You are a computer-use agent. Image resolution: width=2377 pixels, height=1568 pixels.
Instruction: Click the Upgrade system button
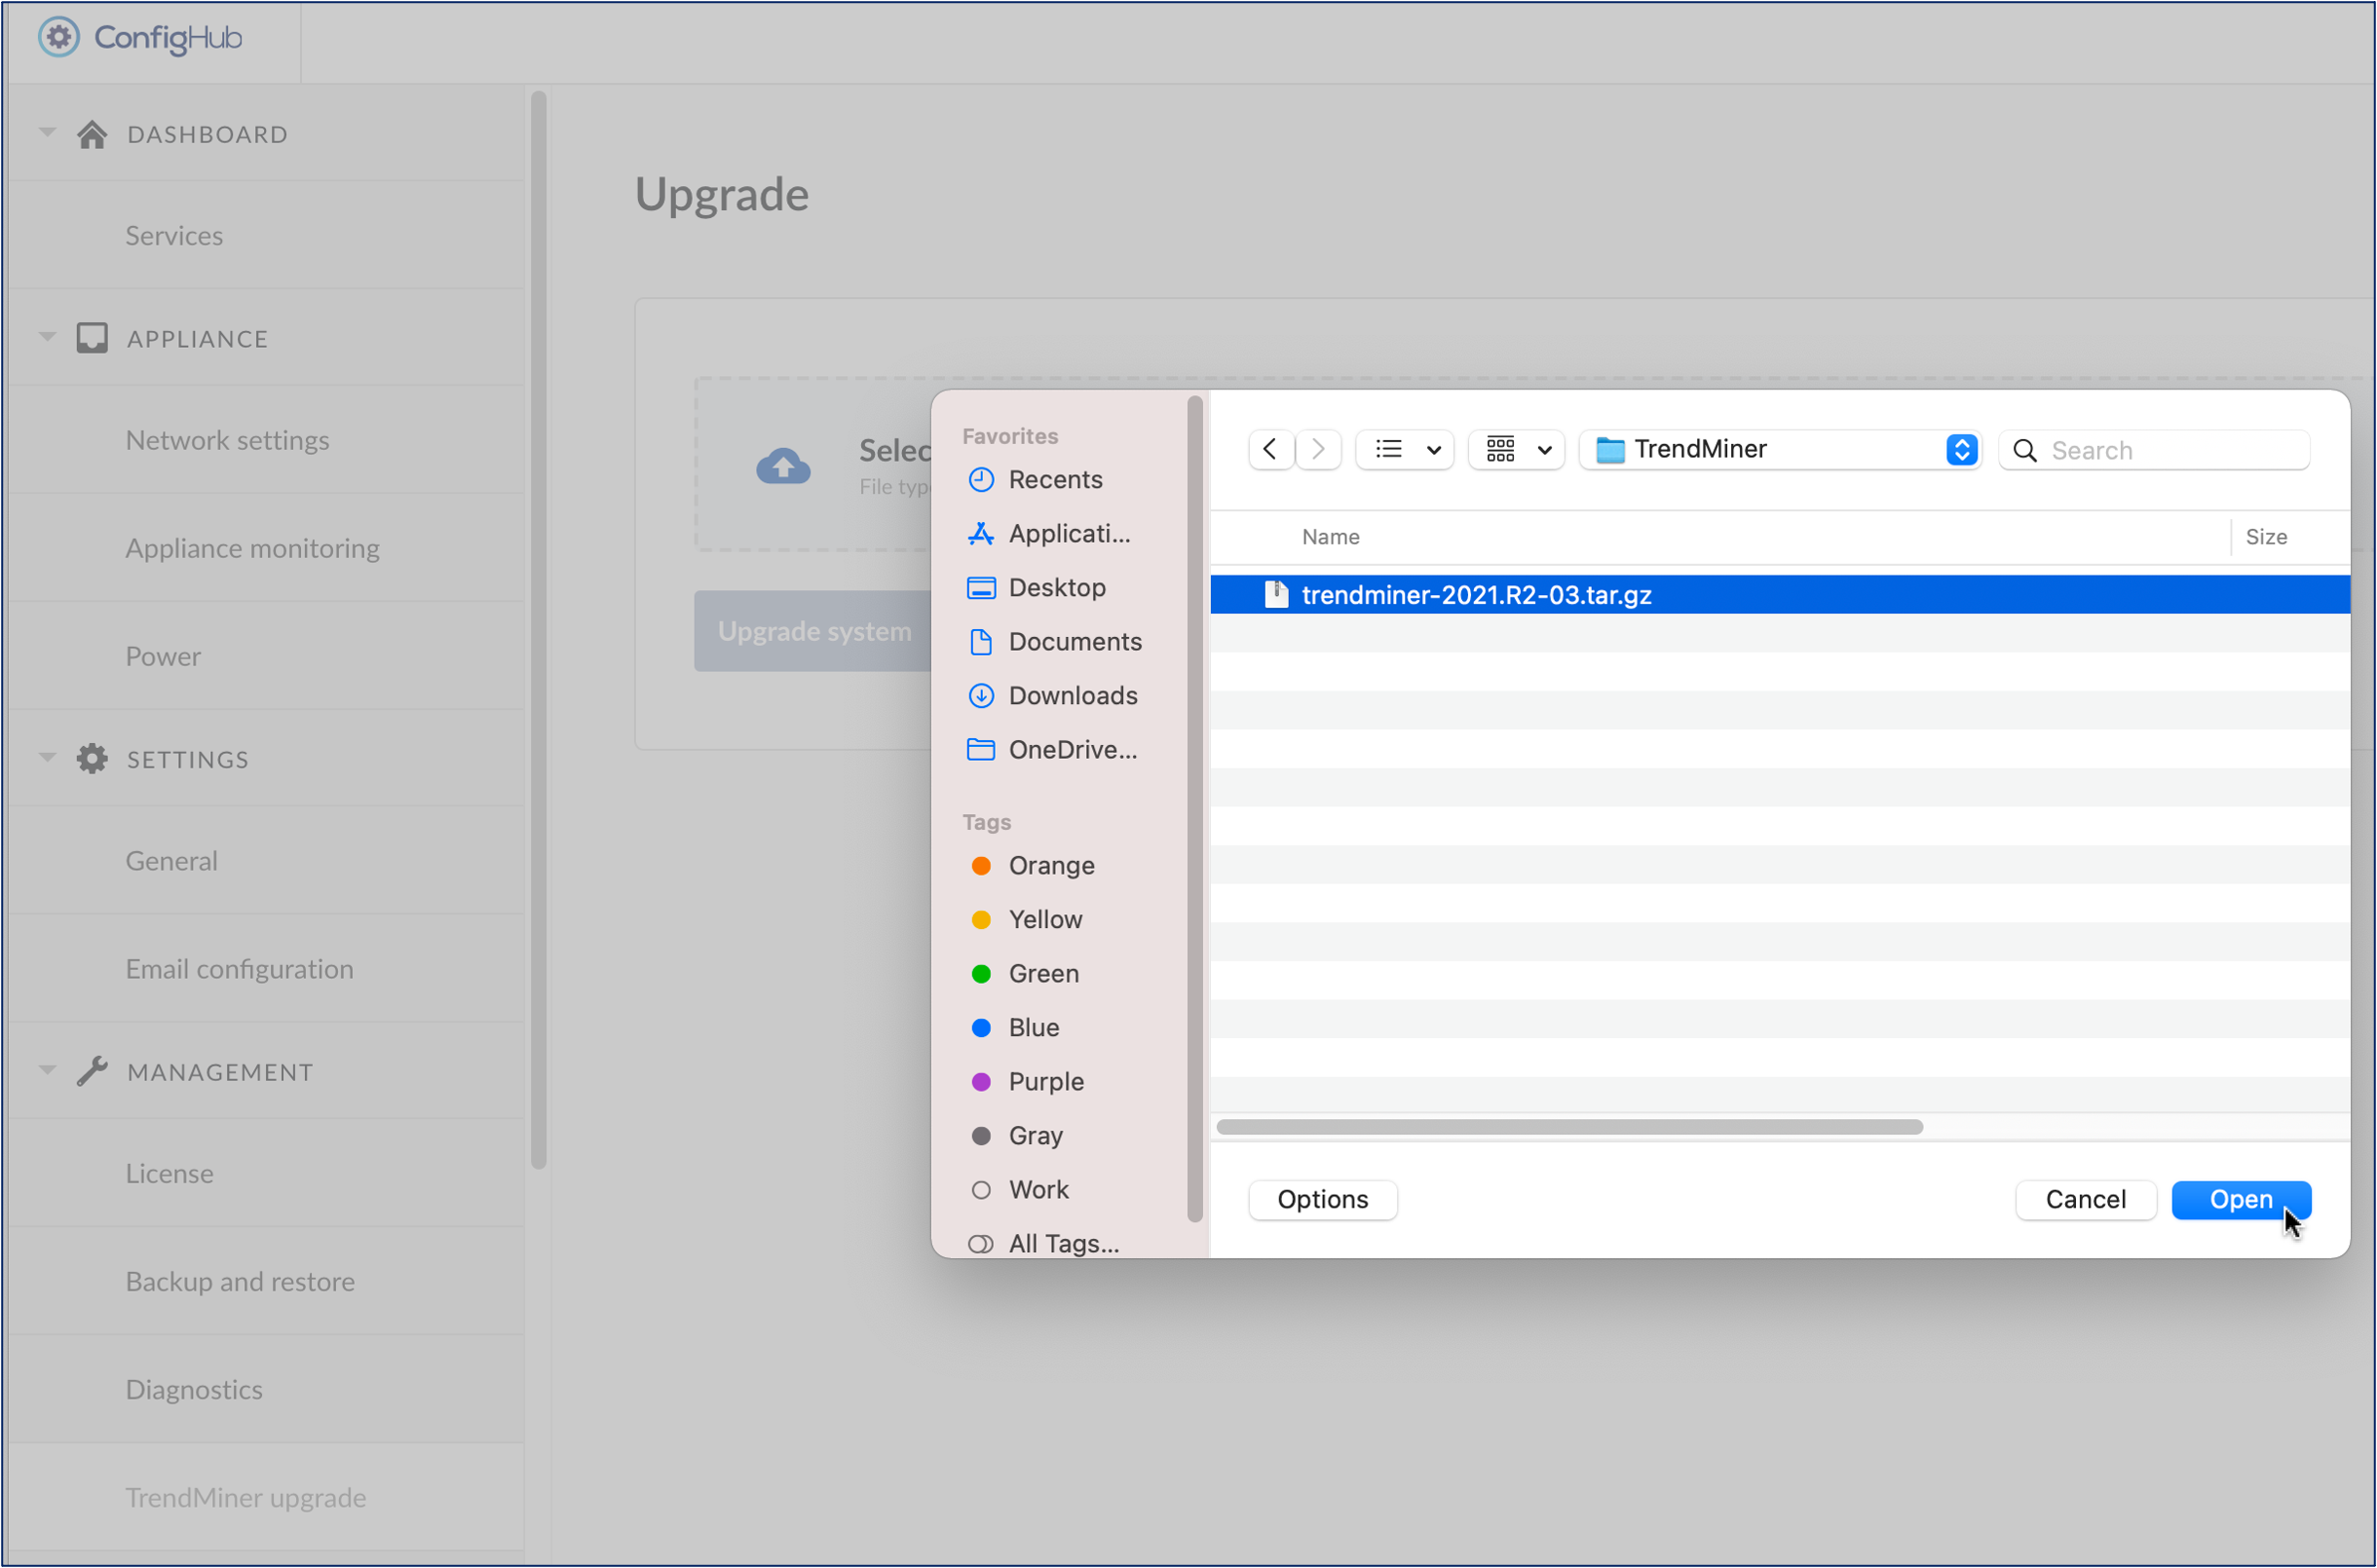tap(814, 631)
